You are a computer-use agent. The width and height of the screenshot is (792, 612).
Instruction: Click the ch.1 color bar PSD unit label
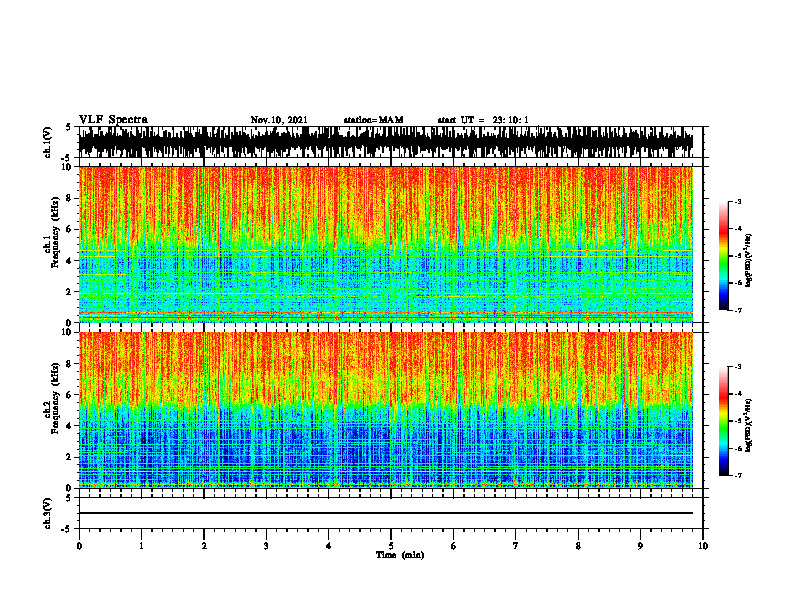(749, 261)
